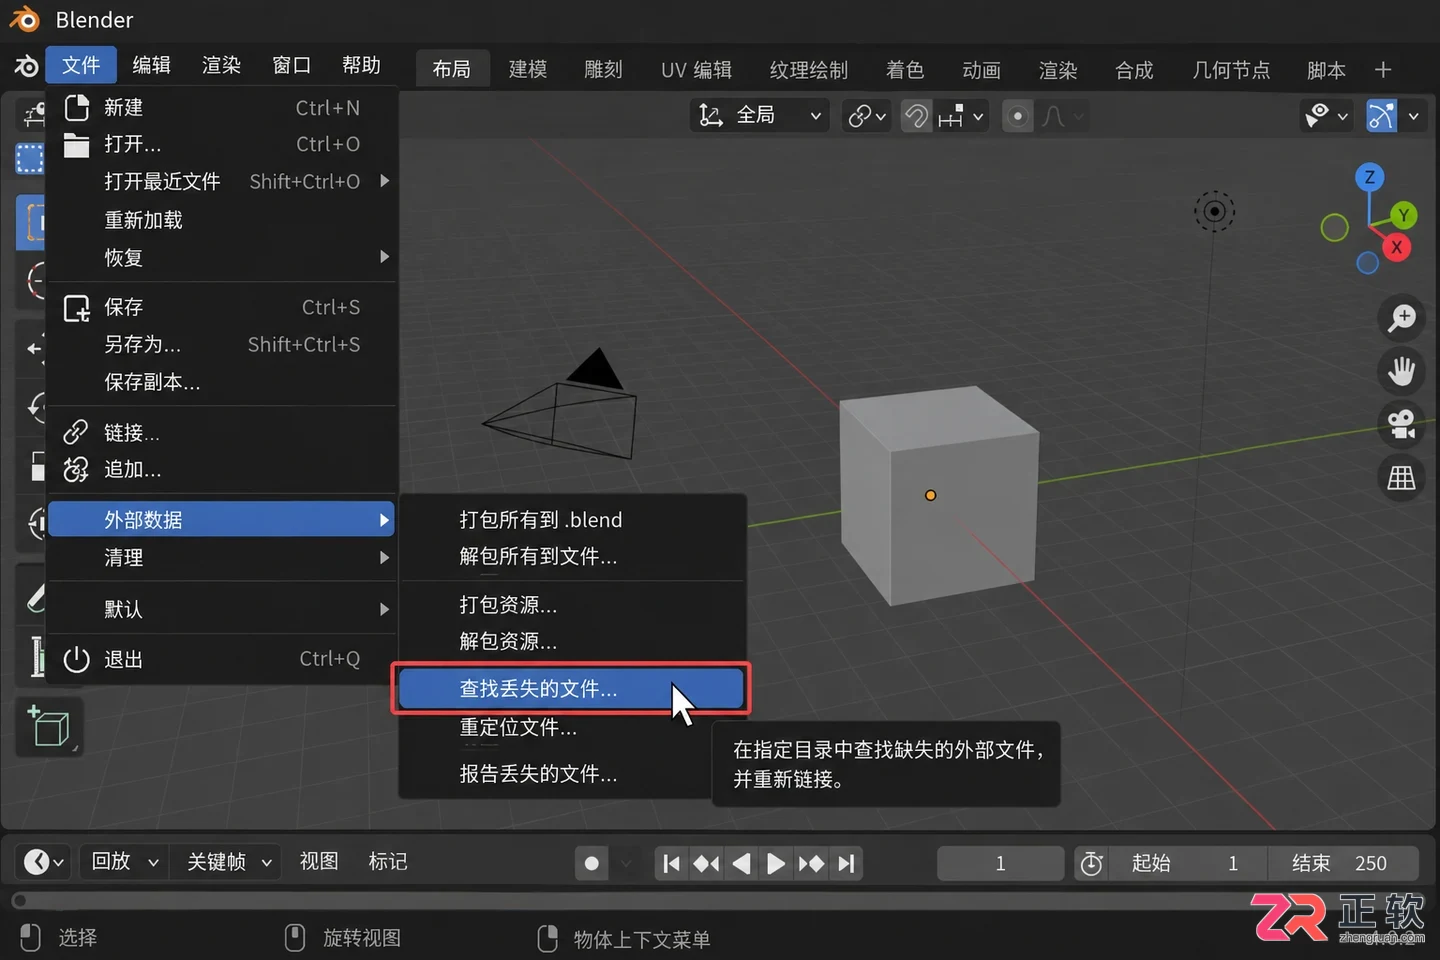The width and height of the screenshot is (1440, 960).
Task: Toggle proportional editing
Action: click(x=1017, y=116)
